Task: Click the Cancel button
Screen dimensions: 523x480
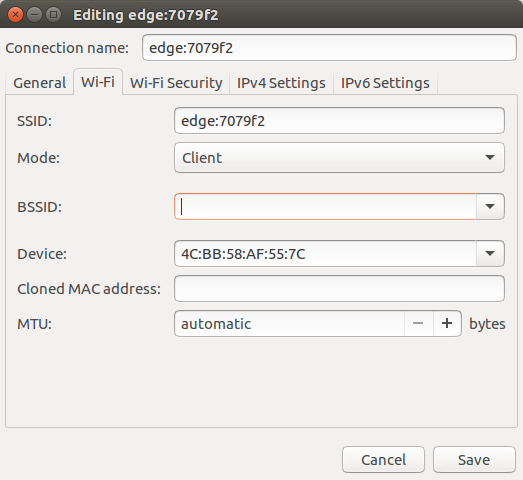Action: (383, 460)
